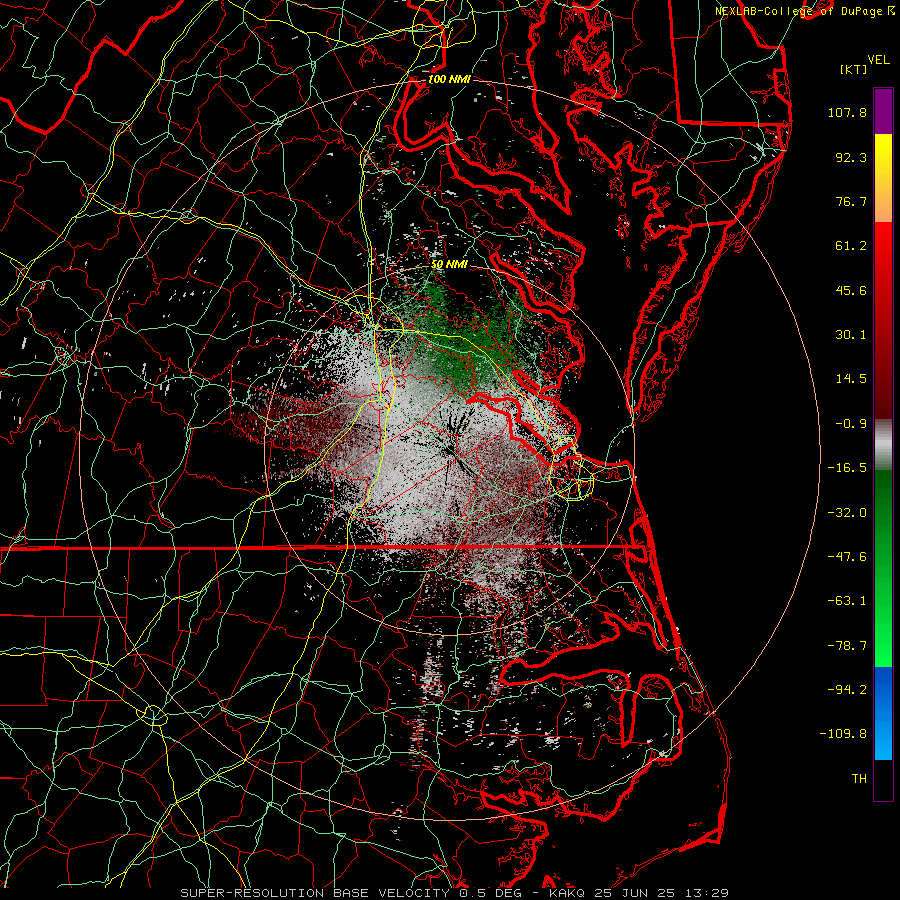Click the dark green segment of color bar
Viewport: 900px width, 900px height.
pyautogui.click(x=883, y=517)
